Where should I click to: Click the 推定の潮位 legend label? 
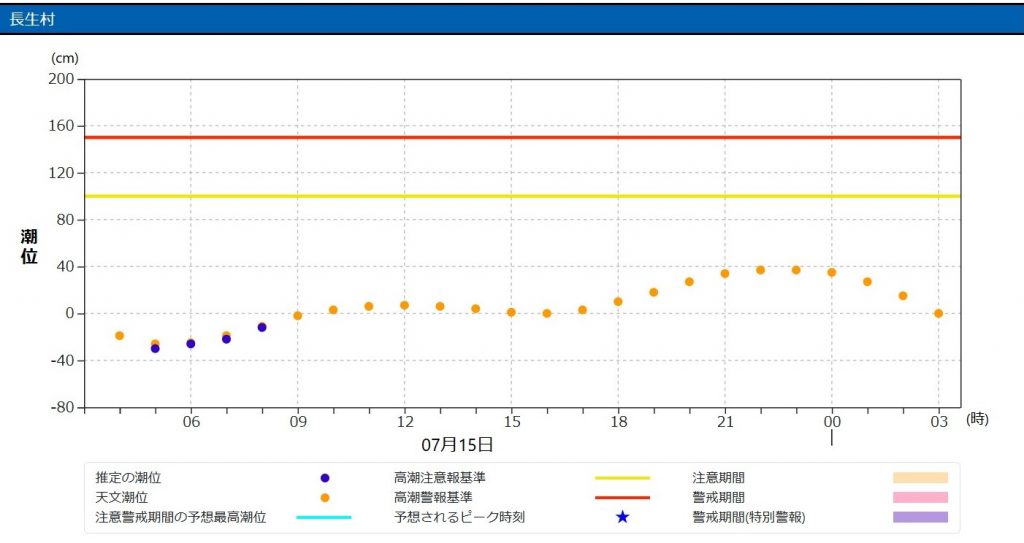(x=128, y=478)
